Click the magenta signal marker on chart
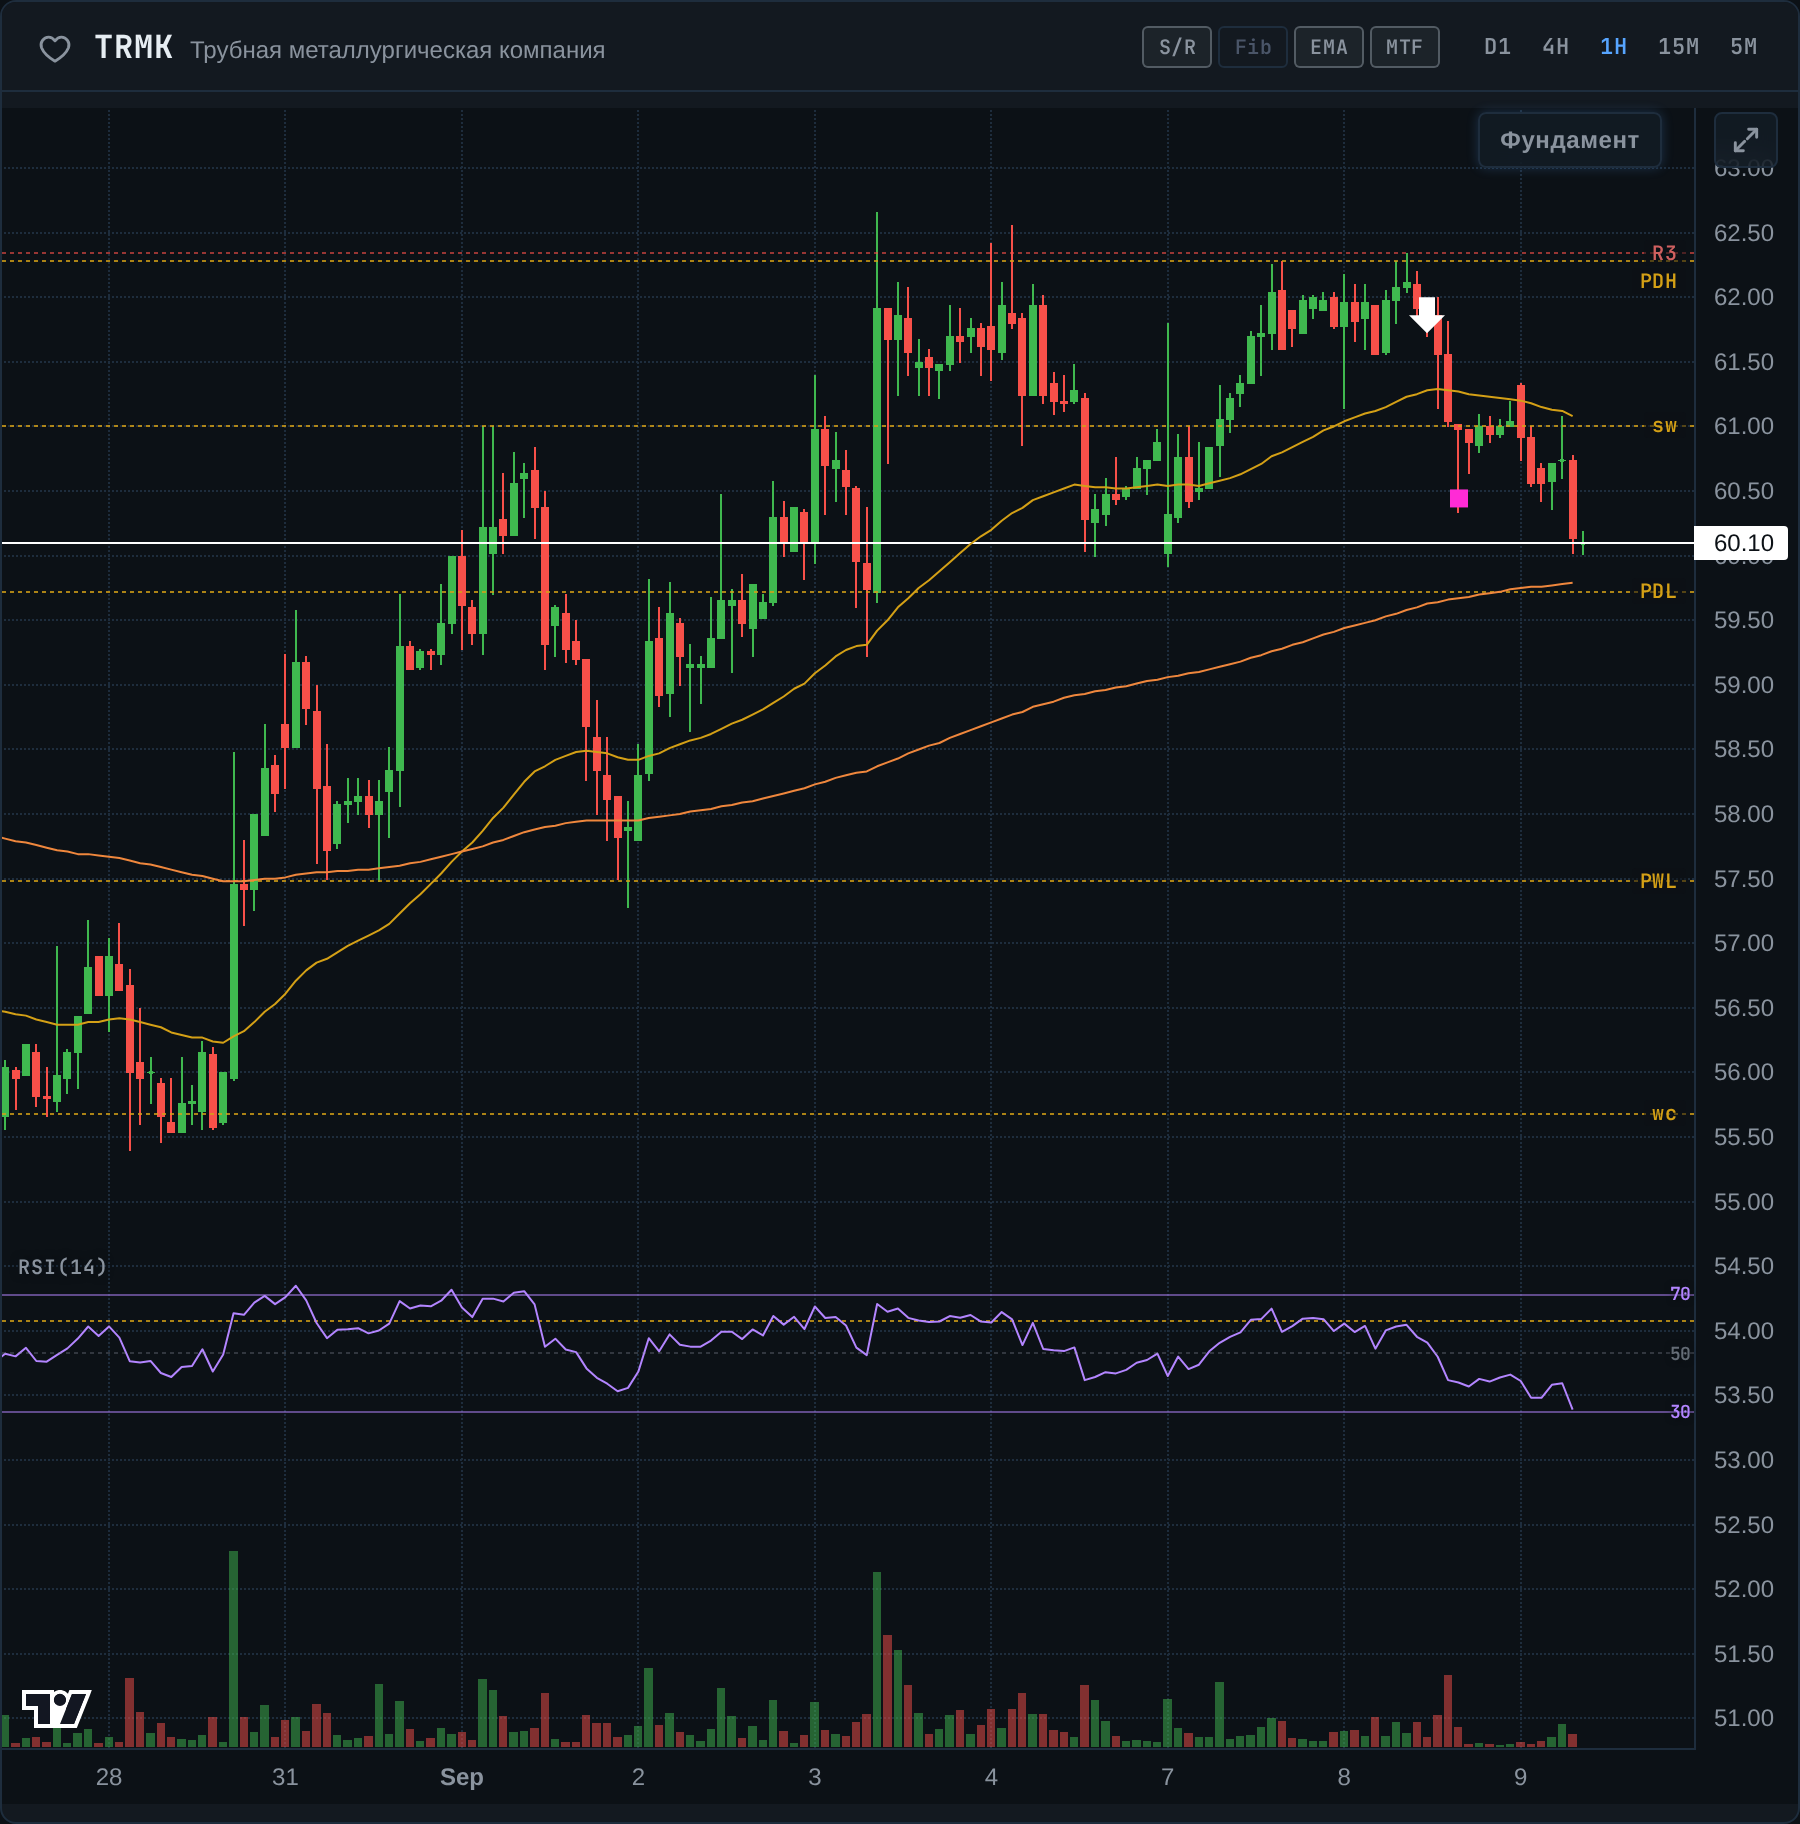This screenshot has height=1824, width=1800. point(1459,498)
